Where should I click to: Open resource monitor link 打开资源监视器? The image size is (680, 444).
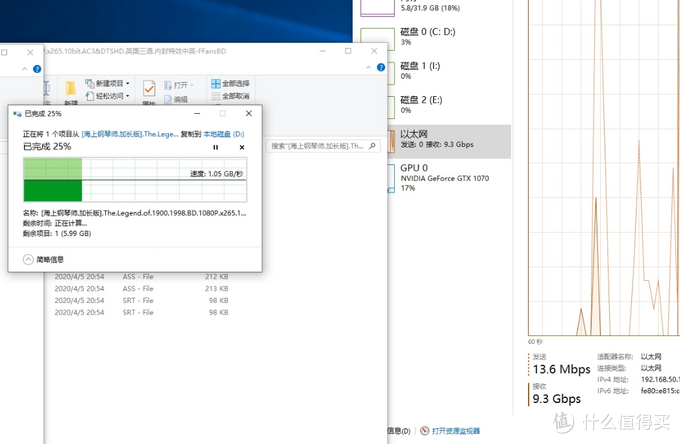click(x=456, y=431)
